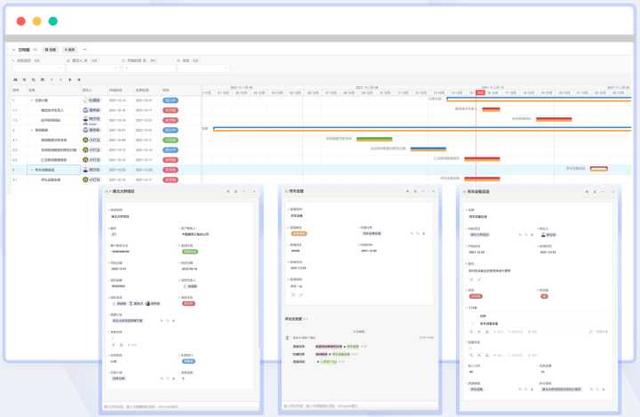
Task: Open the ellipsis more menu in top toolbar
Action: [85, 50]
